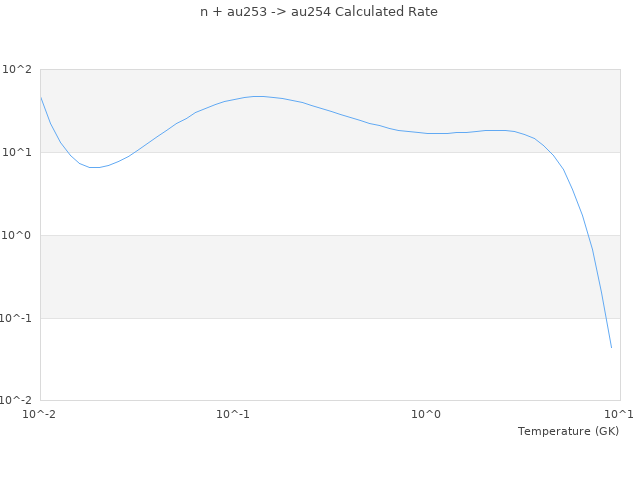
Task: Click the 10^-2 y-axis tick label
Action: (16, 401)
